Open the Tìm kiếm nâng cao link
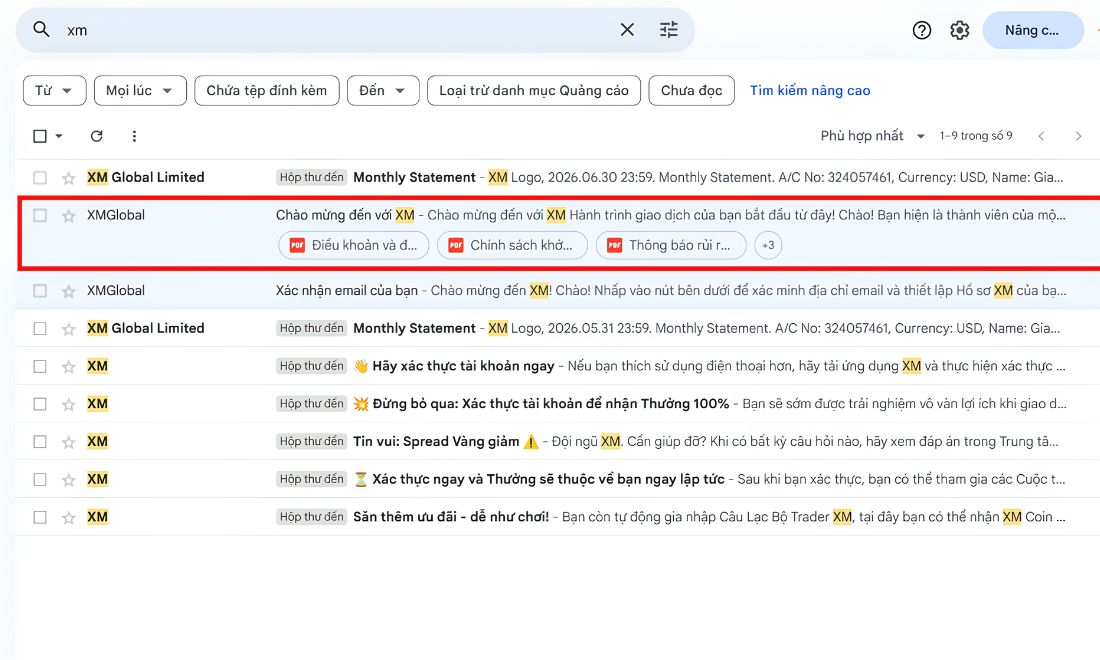This screenshot has height=660, width=1100. point(810,90)
